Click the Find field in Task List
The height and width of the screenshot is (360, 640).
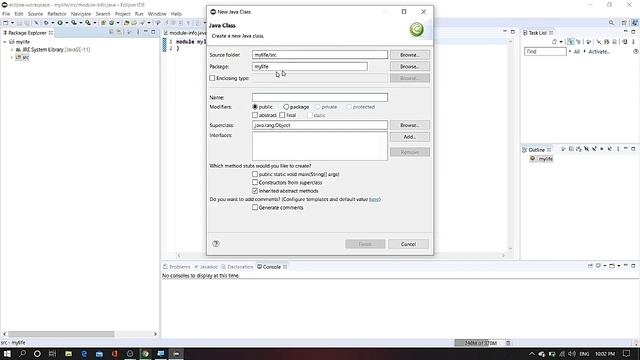[x=545, y=51]
